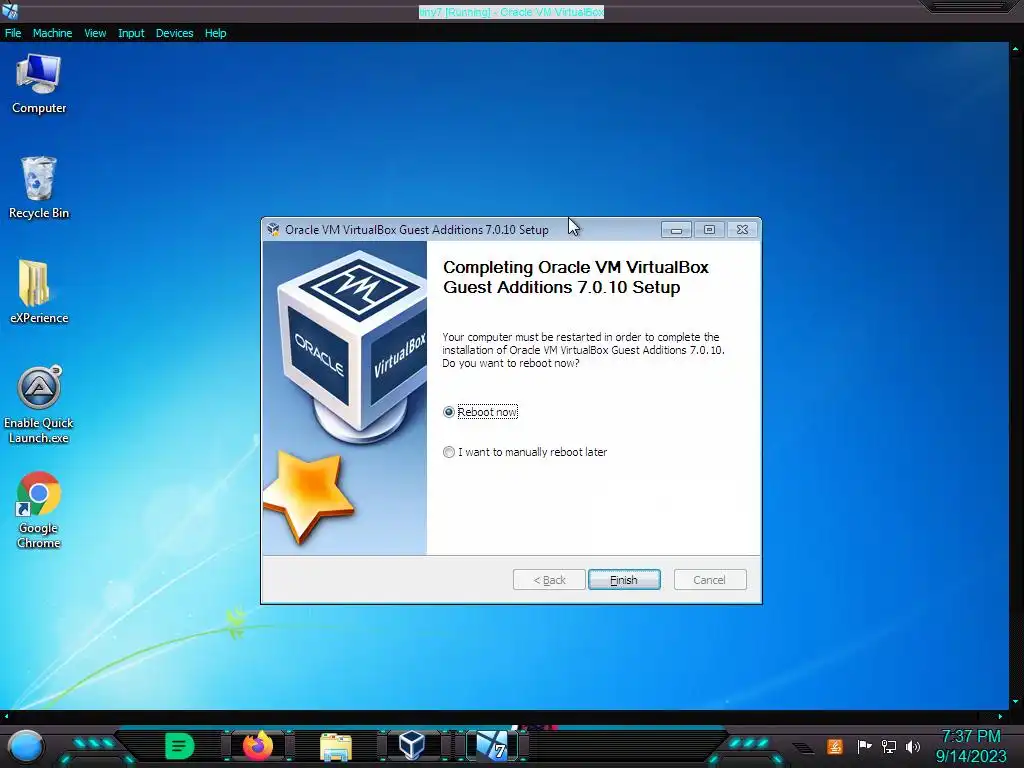Click the VirtualBox host window title bar icon
1024x768 pixels.
coord(10,10)
